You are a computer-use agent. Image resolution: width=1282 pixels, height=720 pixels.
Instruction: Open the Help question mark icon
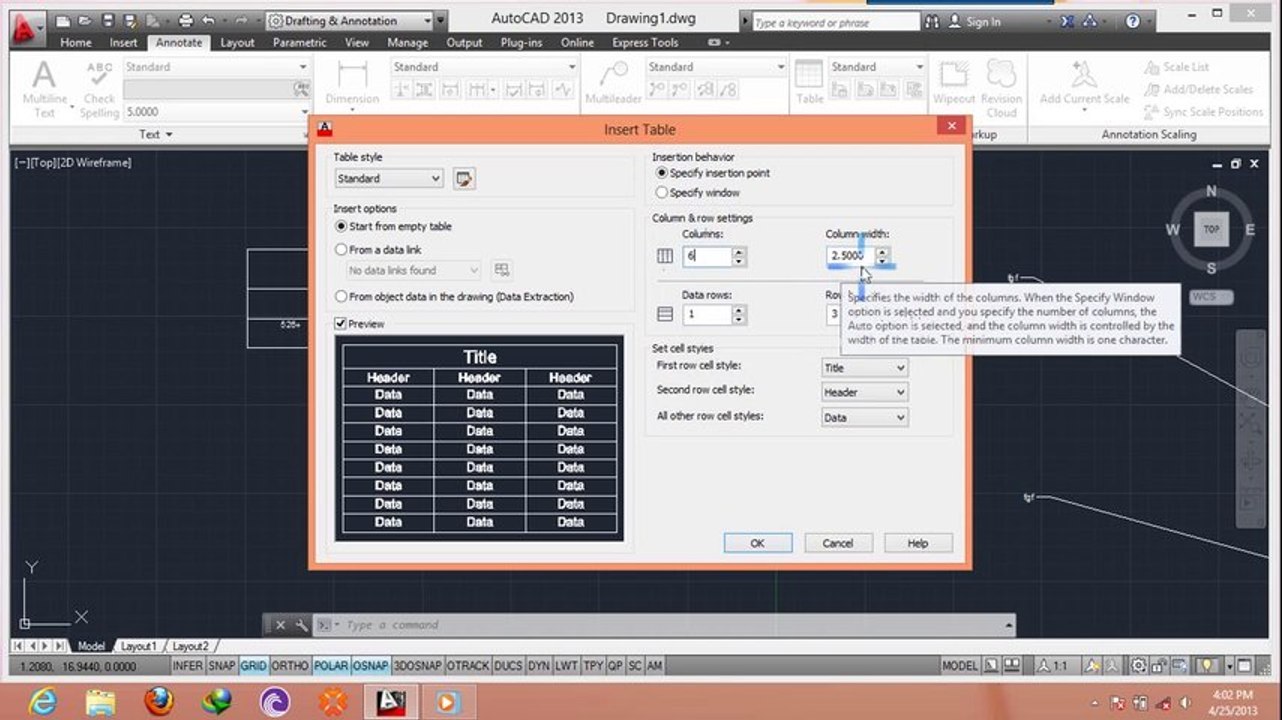pos(1133,21)
